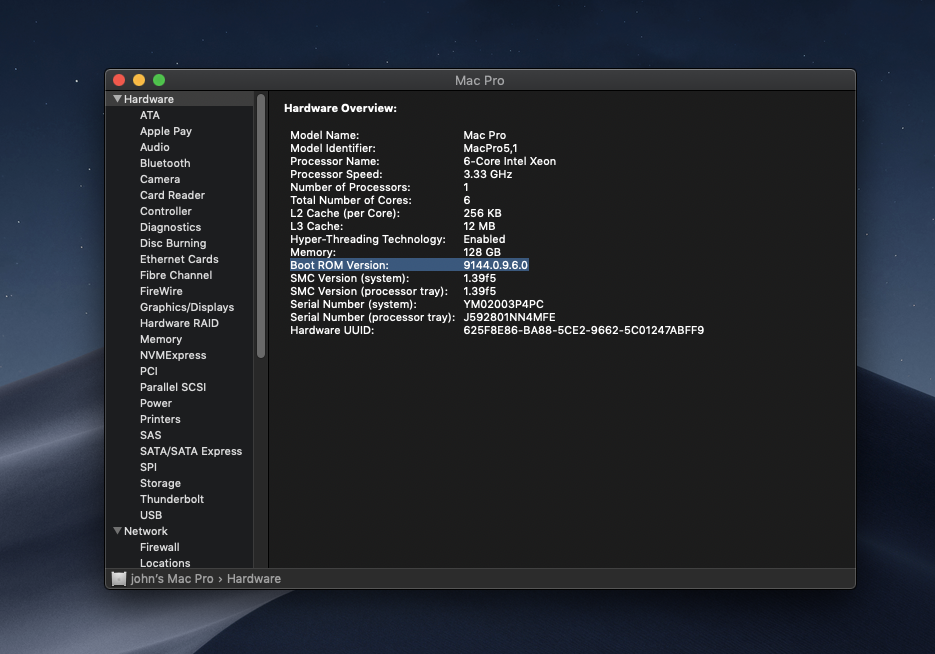Open the Ethernet Cards section

point(179,259)
